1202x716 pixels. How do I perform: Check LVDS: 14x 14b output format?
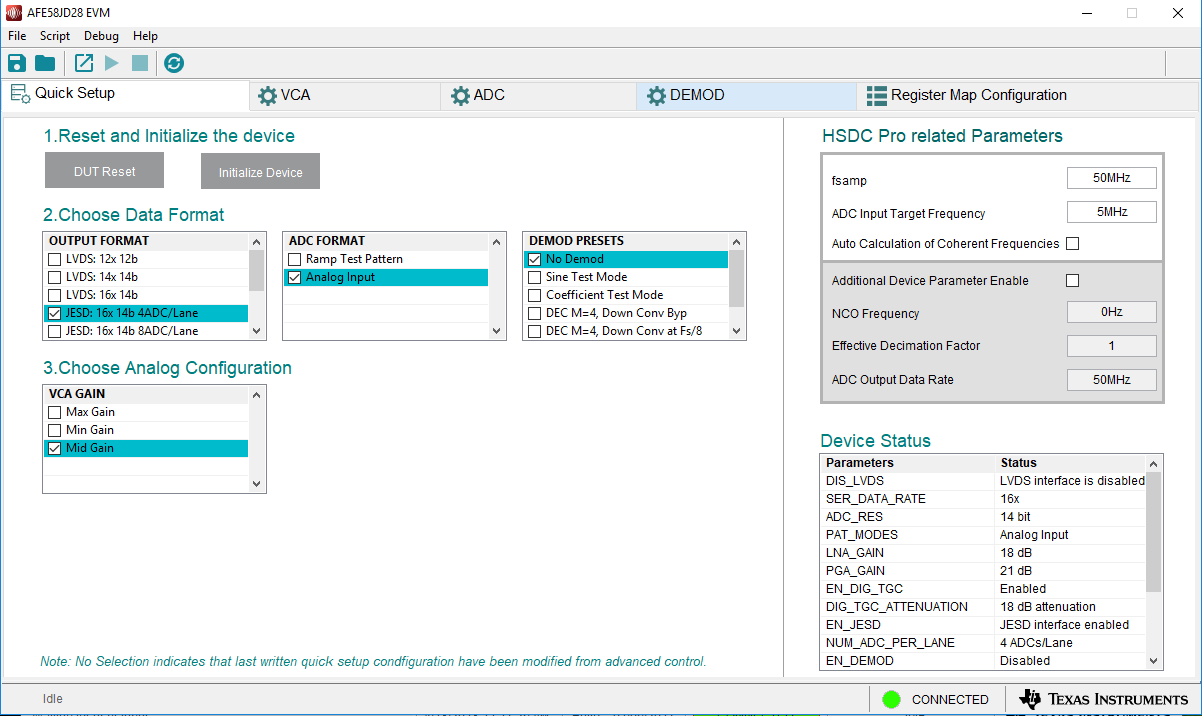pos(54,277)
